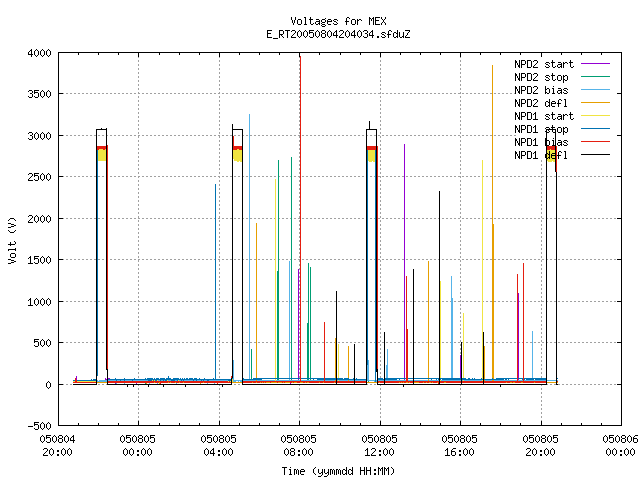Click the y-axis tick value 2000

pos(40,219)
